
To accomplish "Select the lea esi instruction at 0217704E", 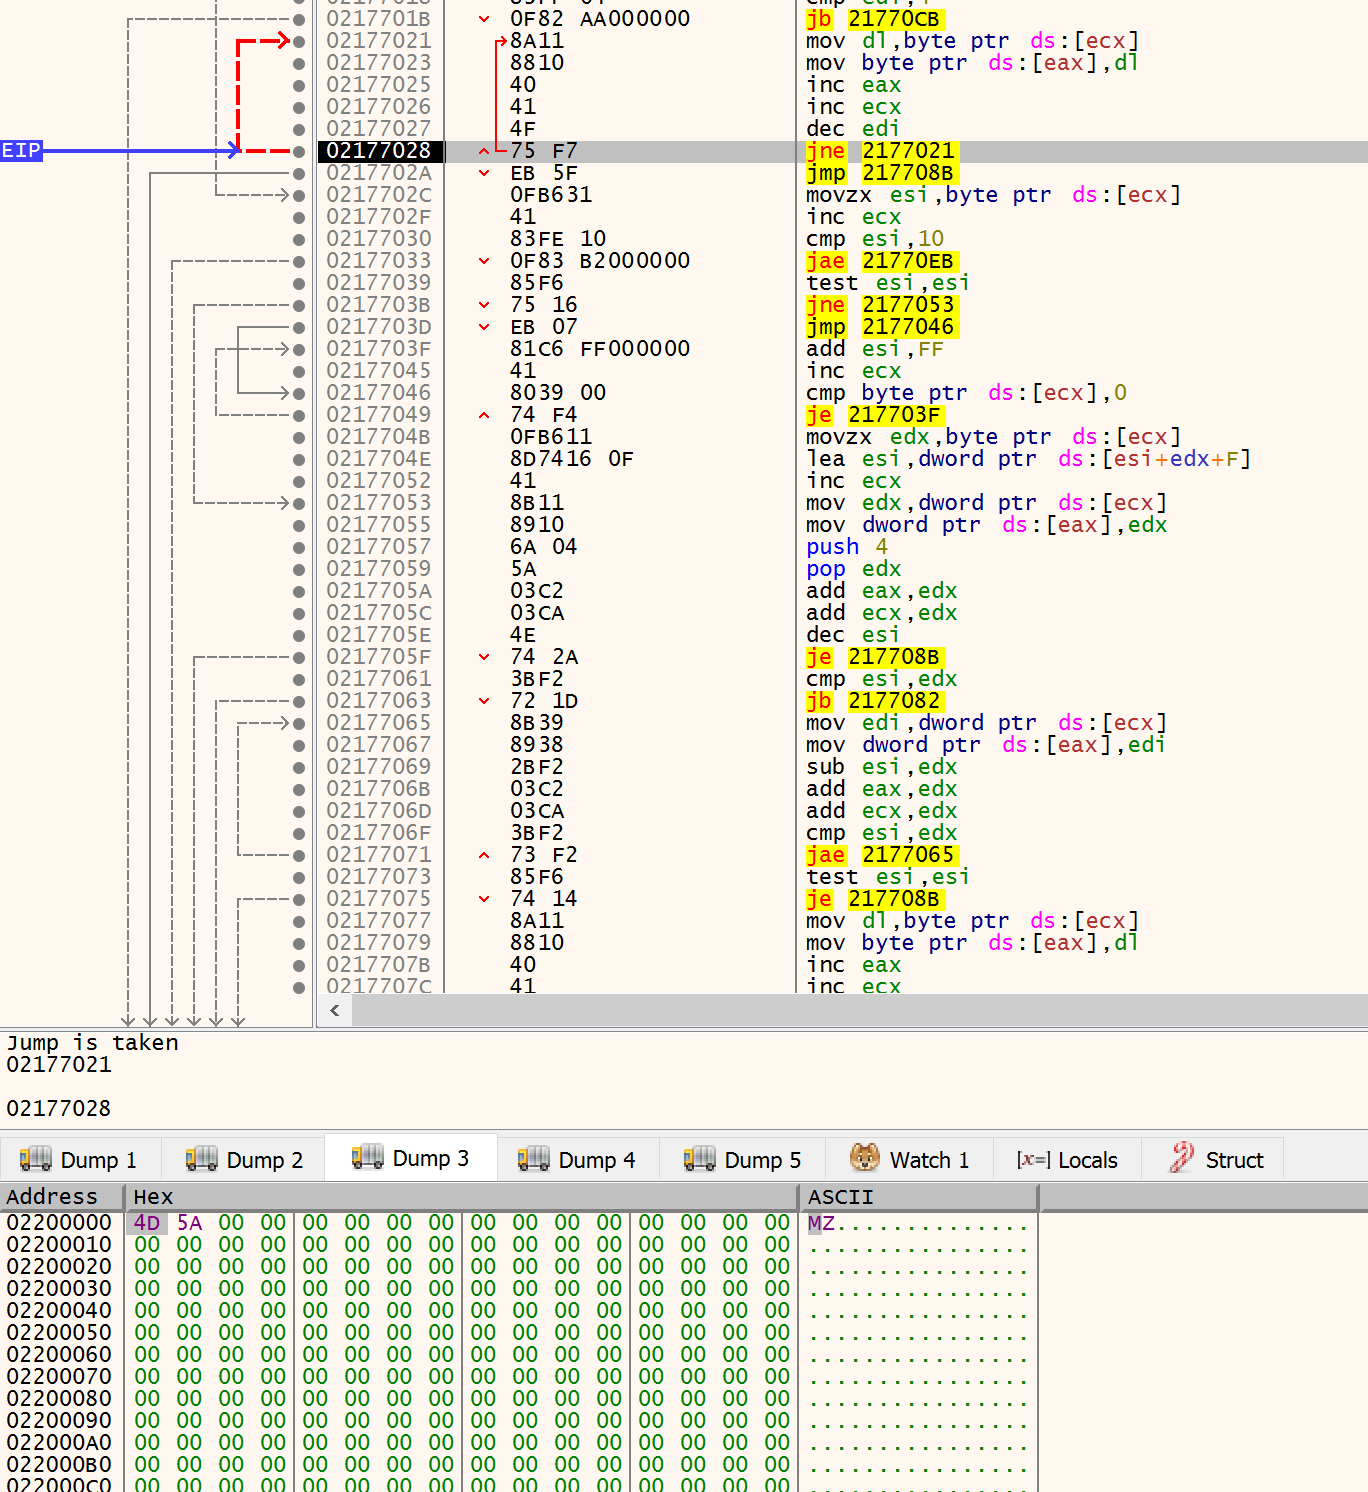I will pos(1029,459).
